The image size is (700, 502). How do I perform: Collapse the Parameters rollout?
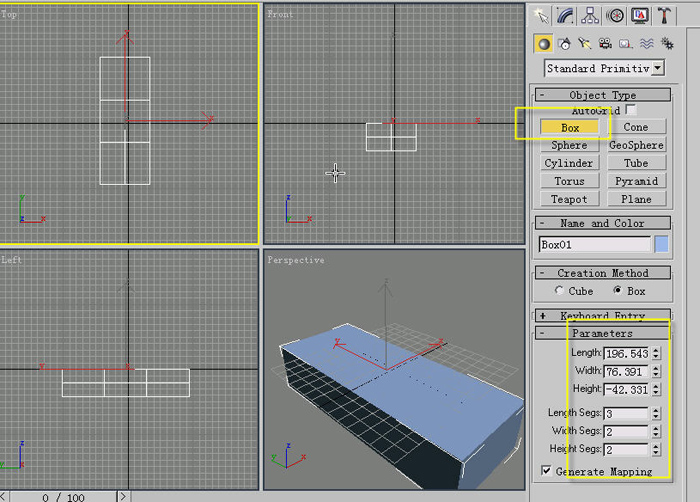603,333
